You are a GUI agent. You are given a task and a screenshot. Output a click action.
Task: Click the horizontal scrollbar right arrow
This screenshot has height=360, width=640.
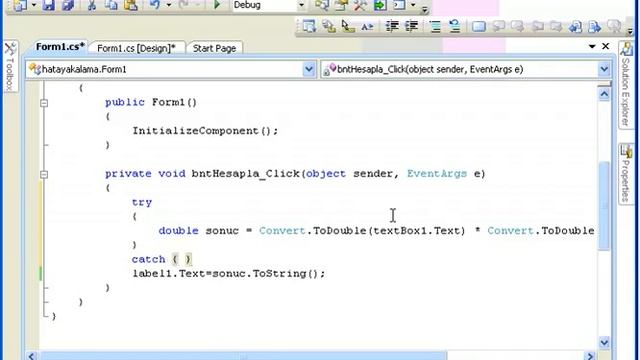[590, 356]
